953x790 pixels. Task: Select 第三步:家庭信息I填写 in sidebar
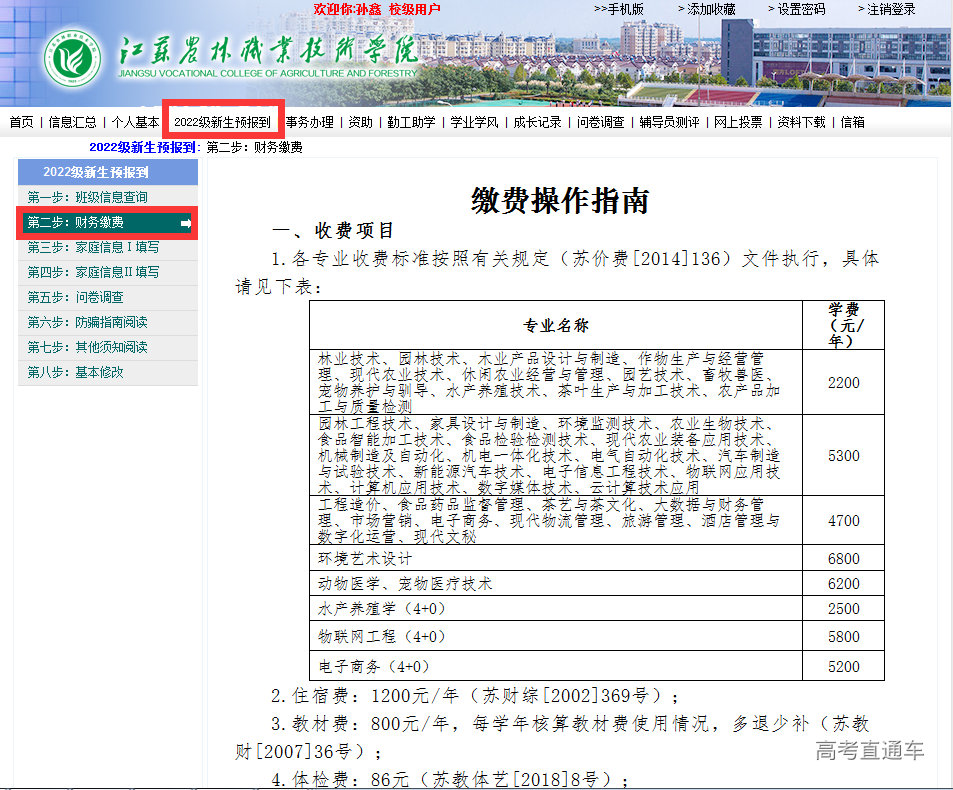tap(93, 247)
